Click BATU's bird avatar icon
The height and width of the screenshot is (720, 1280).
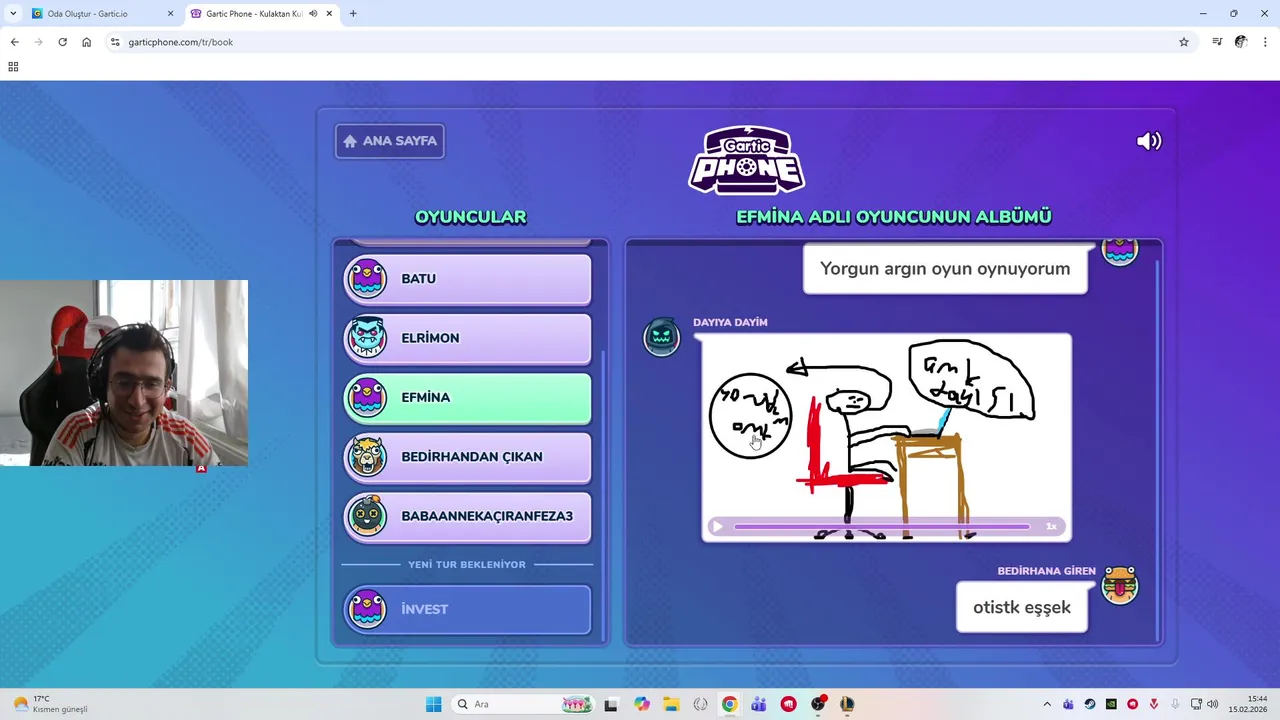367,279
